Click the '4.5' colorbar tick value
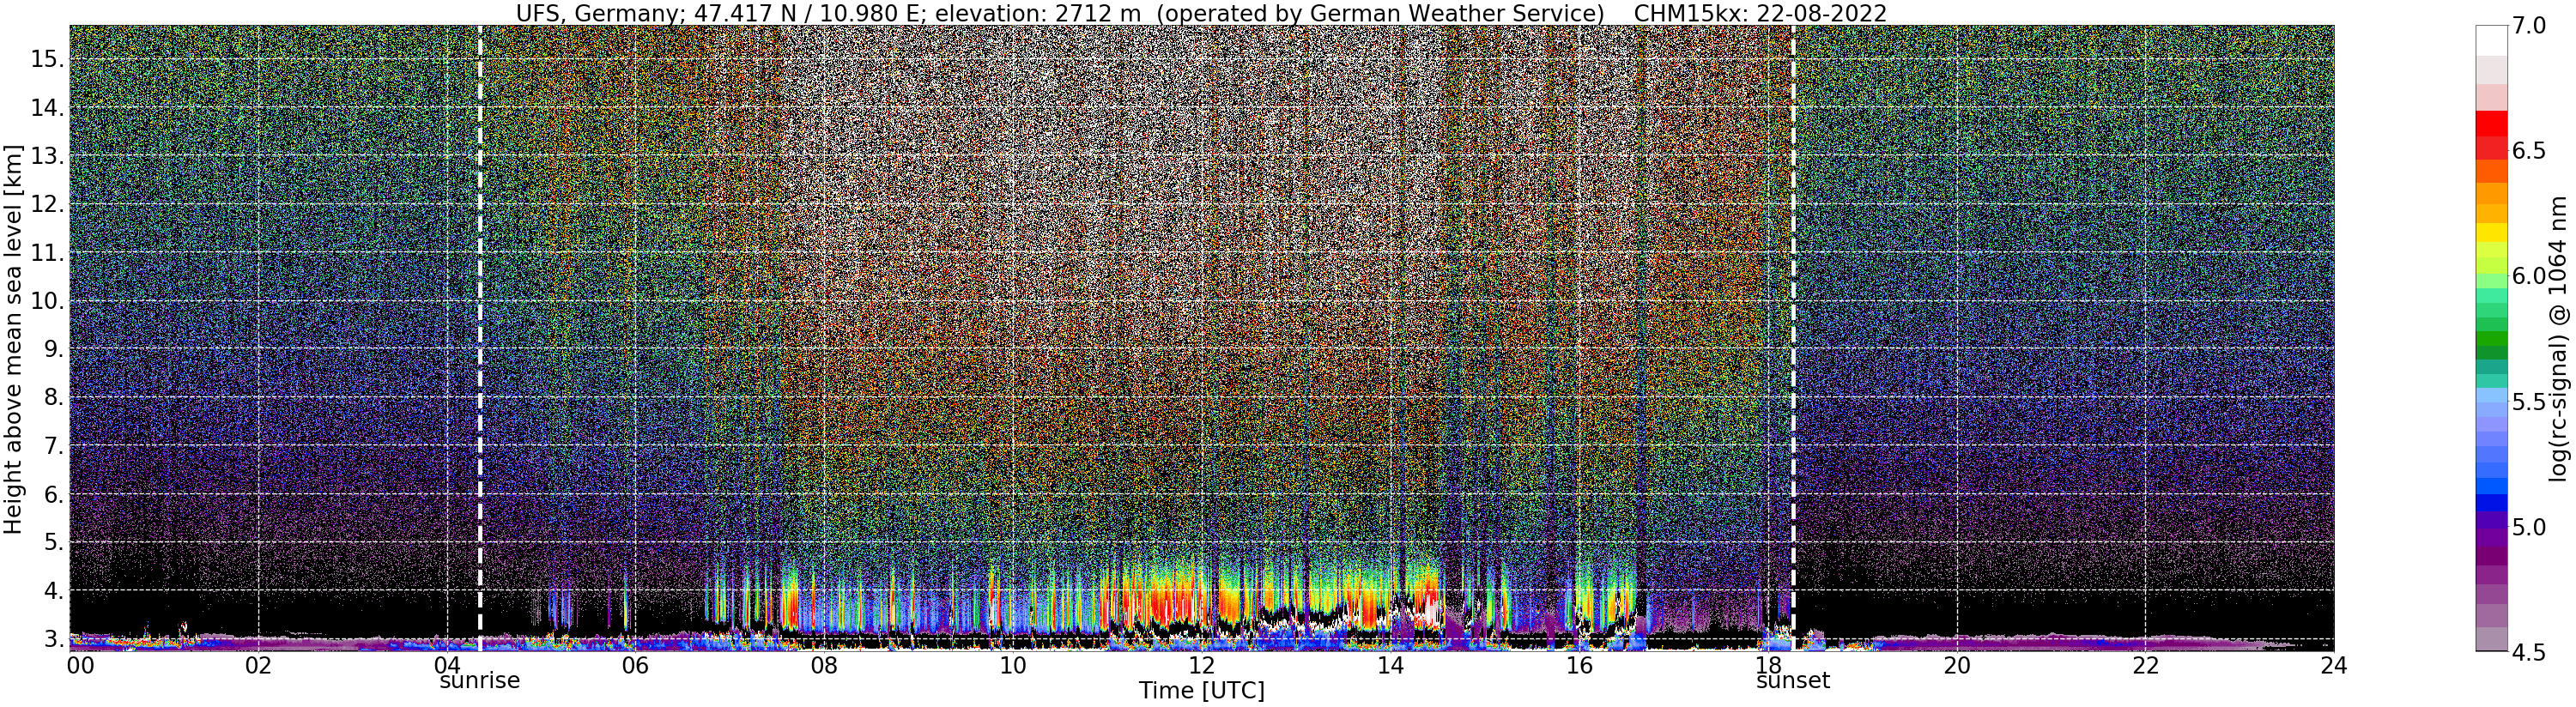 pos(2528,651)
